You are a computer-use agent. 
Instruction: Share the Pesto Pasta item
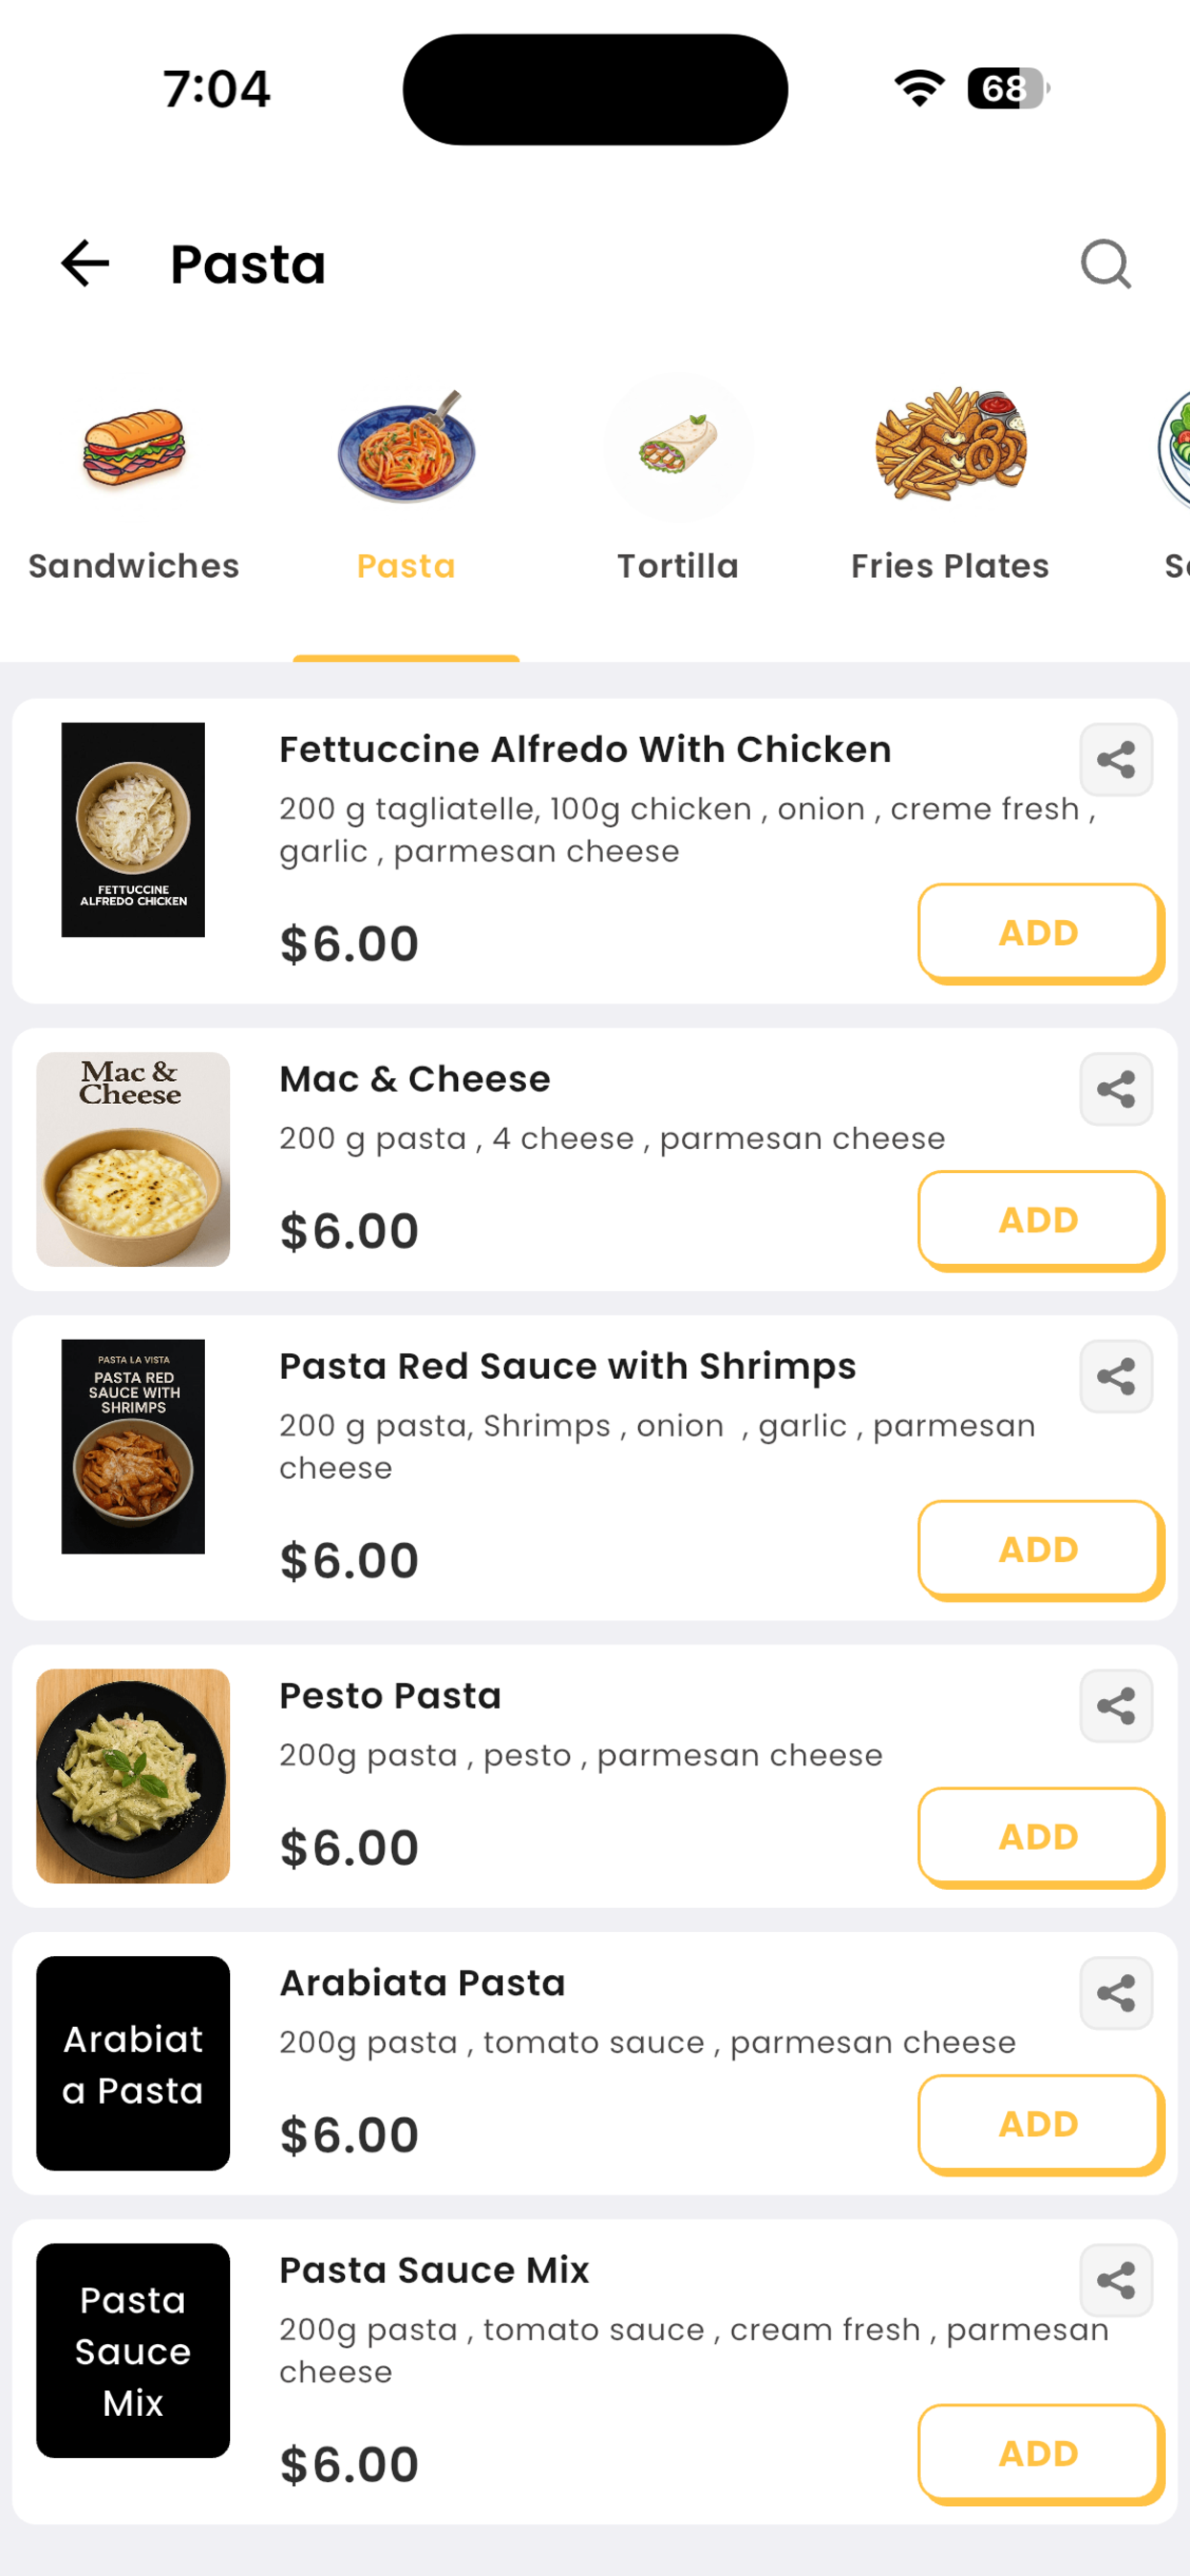(1116, 1706)
